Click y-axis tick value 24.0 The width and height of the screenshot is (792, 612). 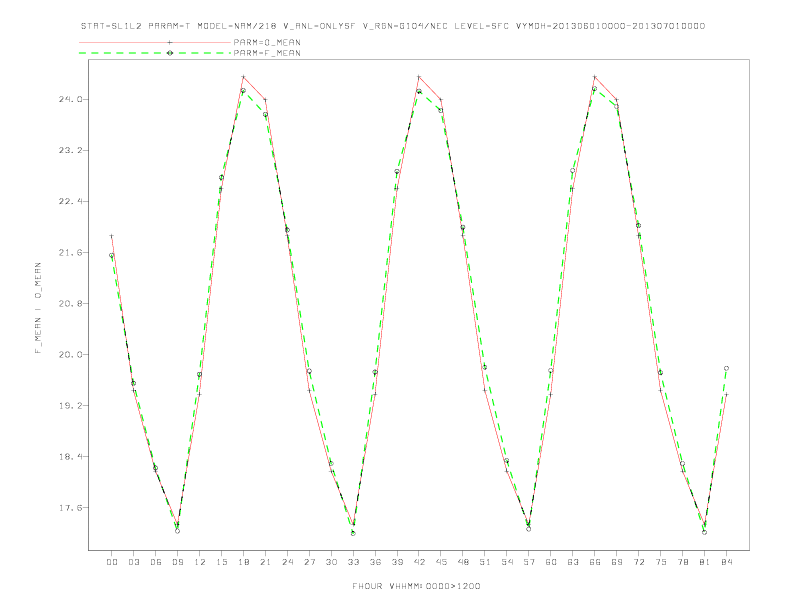click(70, 99)
